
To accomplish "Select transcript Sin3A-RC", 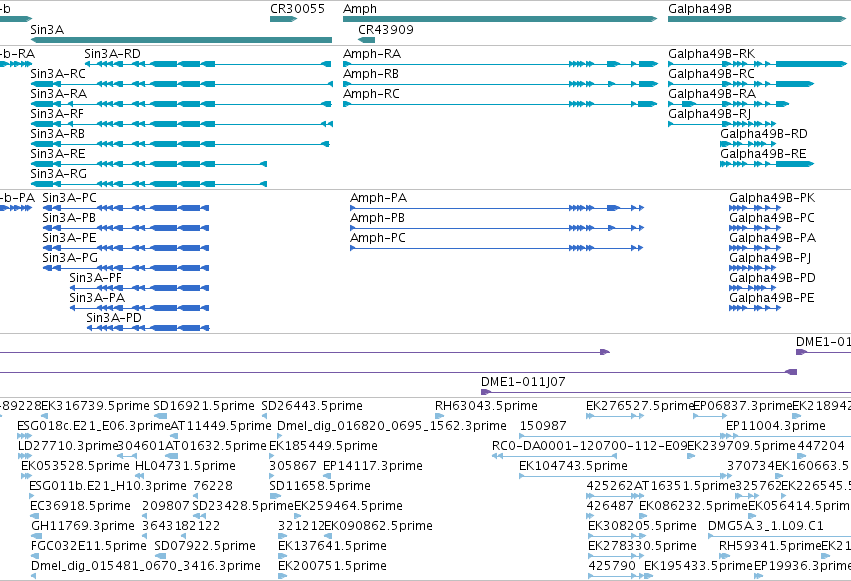I will pyautogui.click(x=182, y=84).
